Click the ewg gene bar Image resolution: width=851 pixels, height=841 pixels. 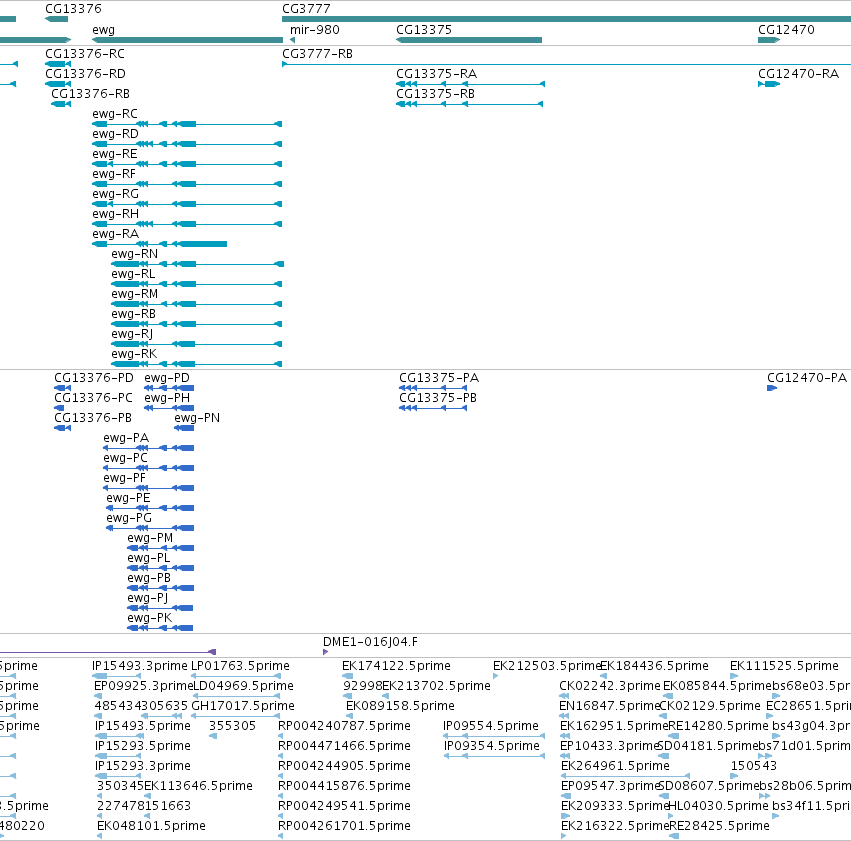point(187,40)
